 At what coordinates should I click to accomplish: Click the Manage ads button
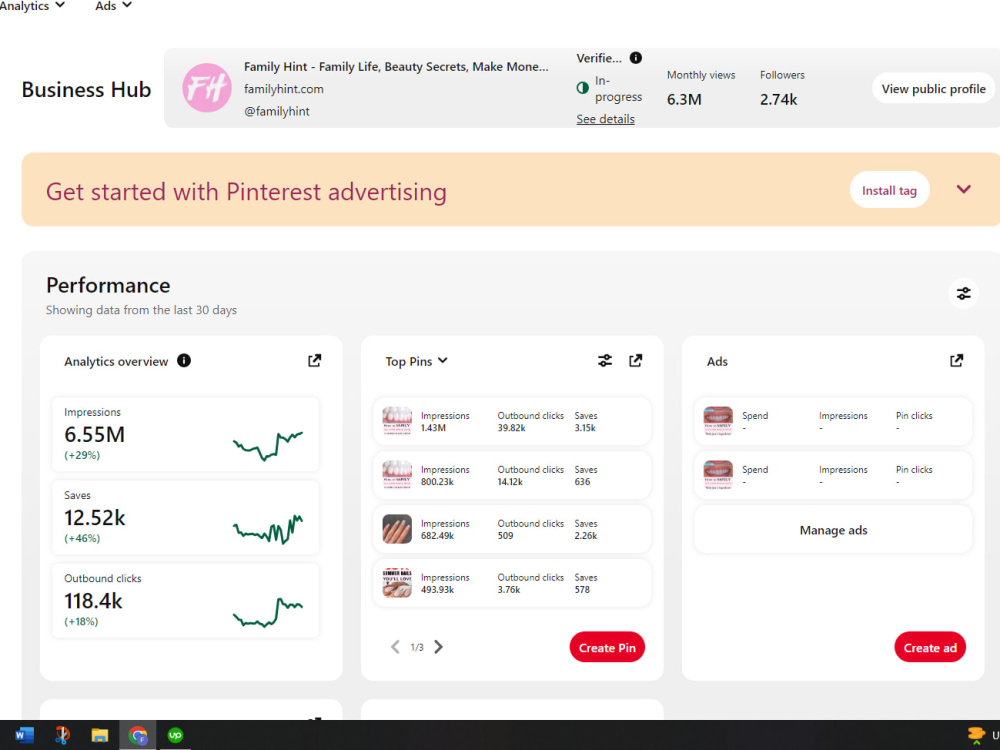pos(833,530)
